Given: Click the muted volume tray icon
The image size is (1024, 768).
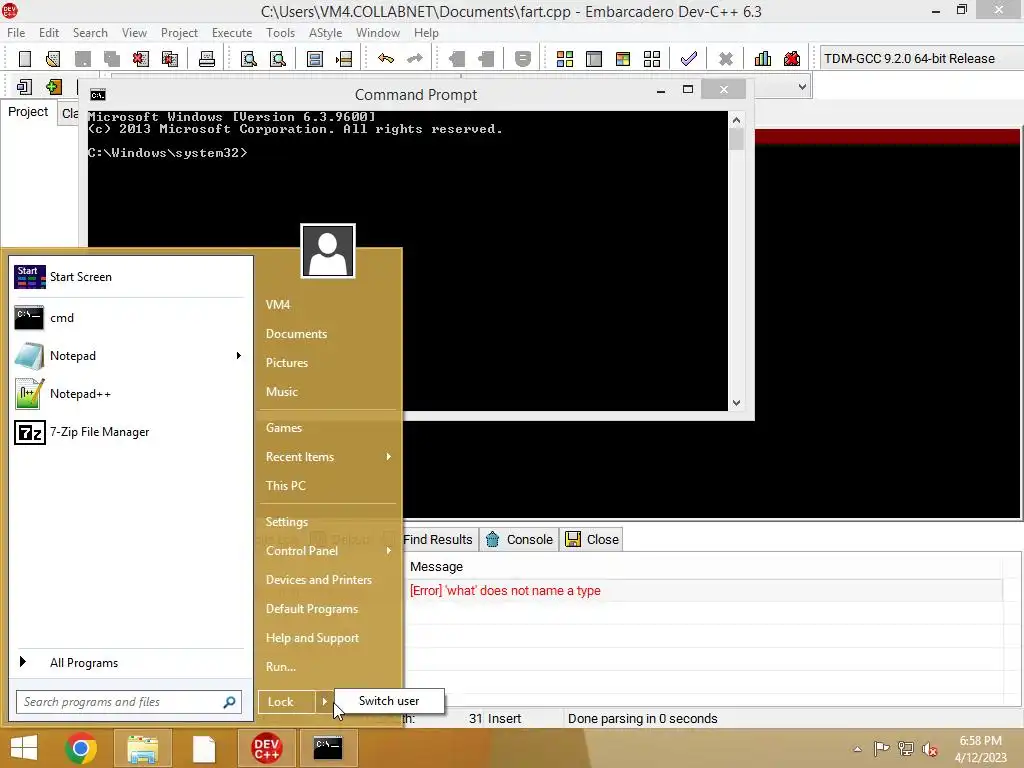Looking at the screenshot, I should 929,749.
